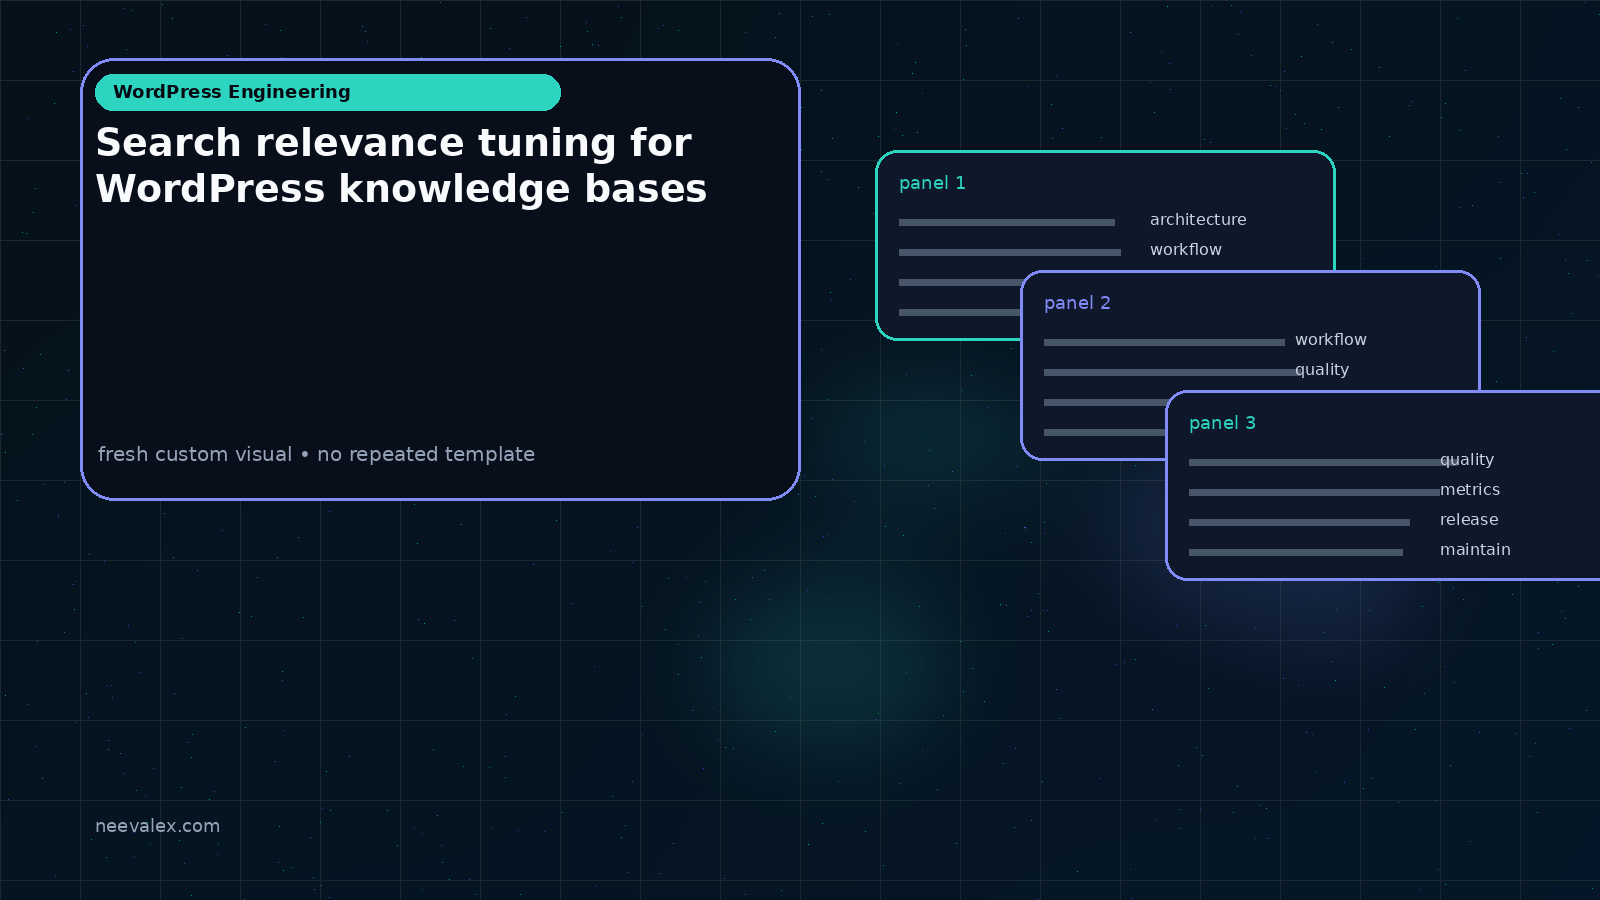Click the headline 'Search relevance tuning for WordPress knowledge bases'
Viewport: 1600px width, 900px height.
(x=401, y=166)
